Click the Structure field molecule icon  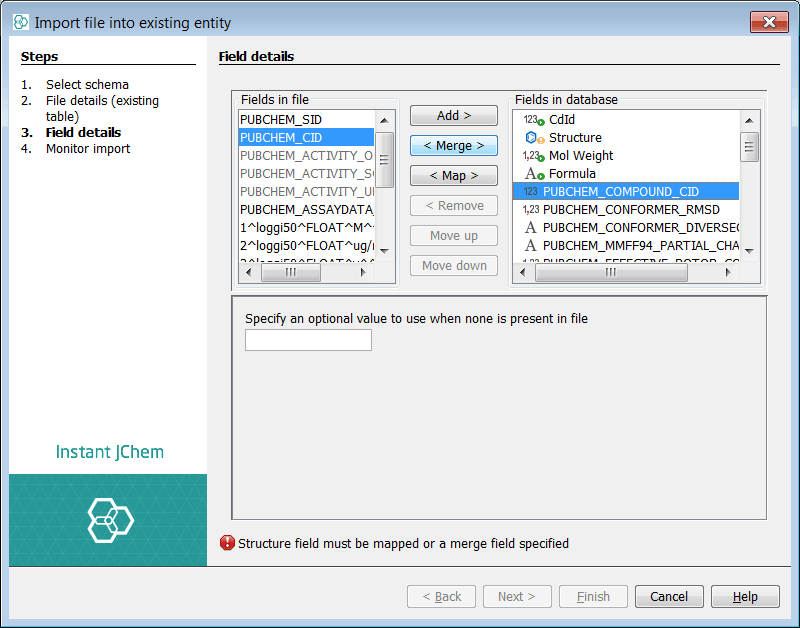coord(533,138)
